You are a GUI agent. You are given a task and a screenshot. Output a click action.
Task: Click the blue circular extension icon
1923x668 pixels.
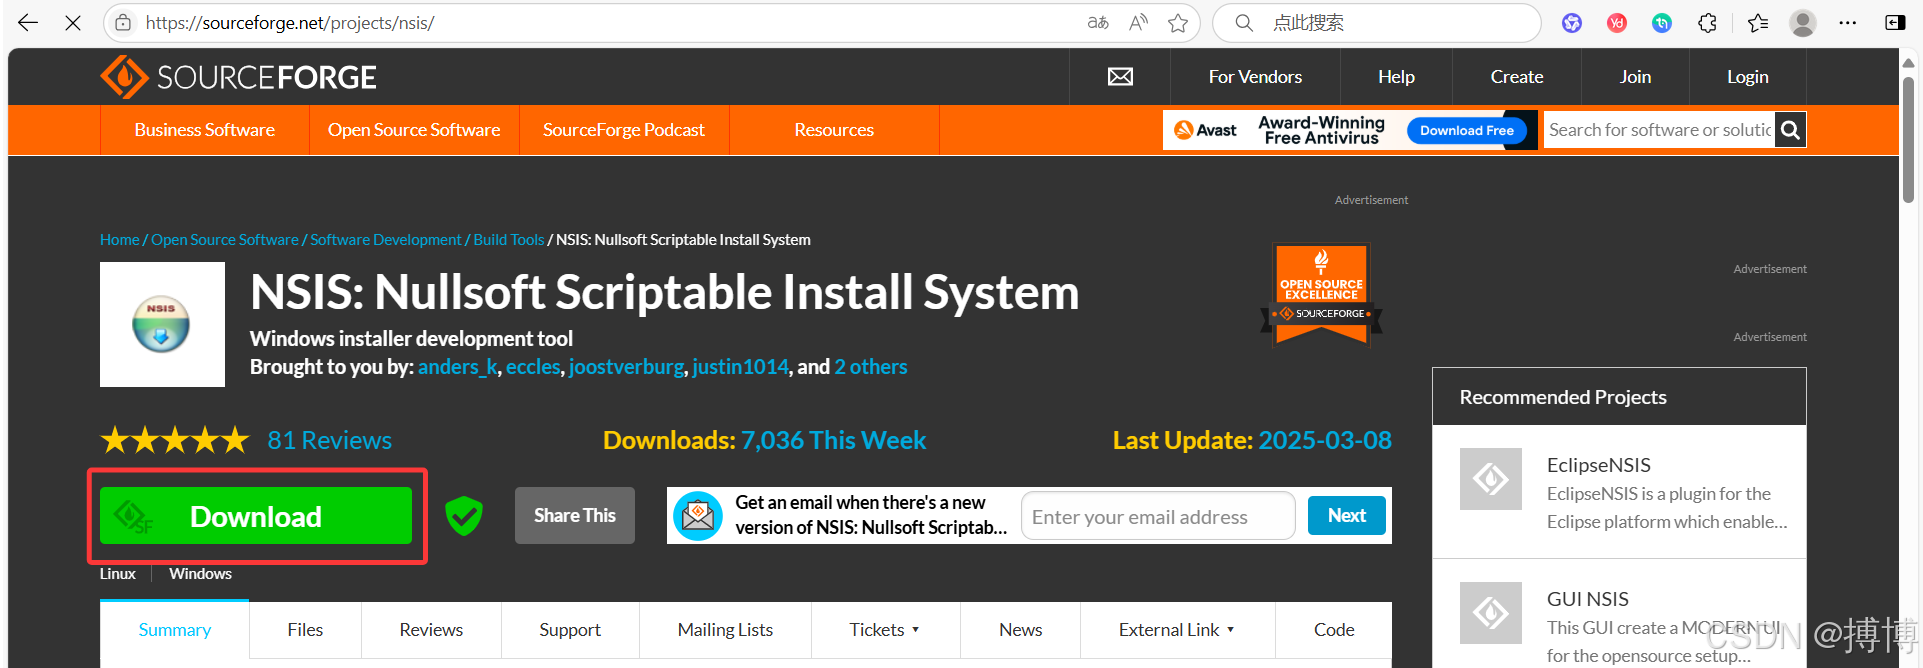click(1572, 22)
